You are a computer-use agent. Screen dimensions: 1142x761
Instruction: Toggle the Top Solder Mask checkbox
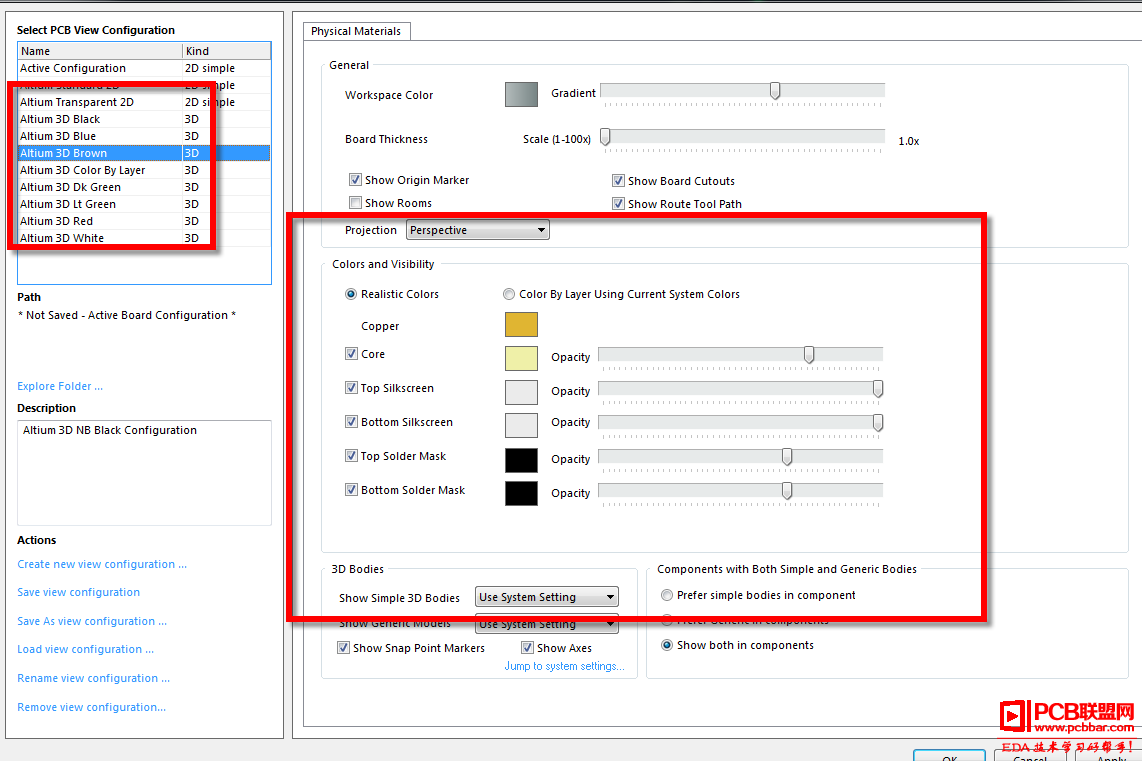[x=351, y=456]
